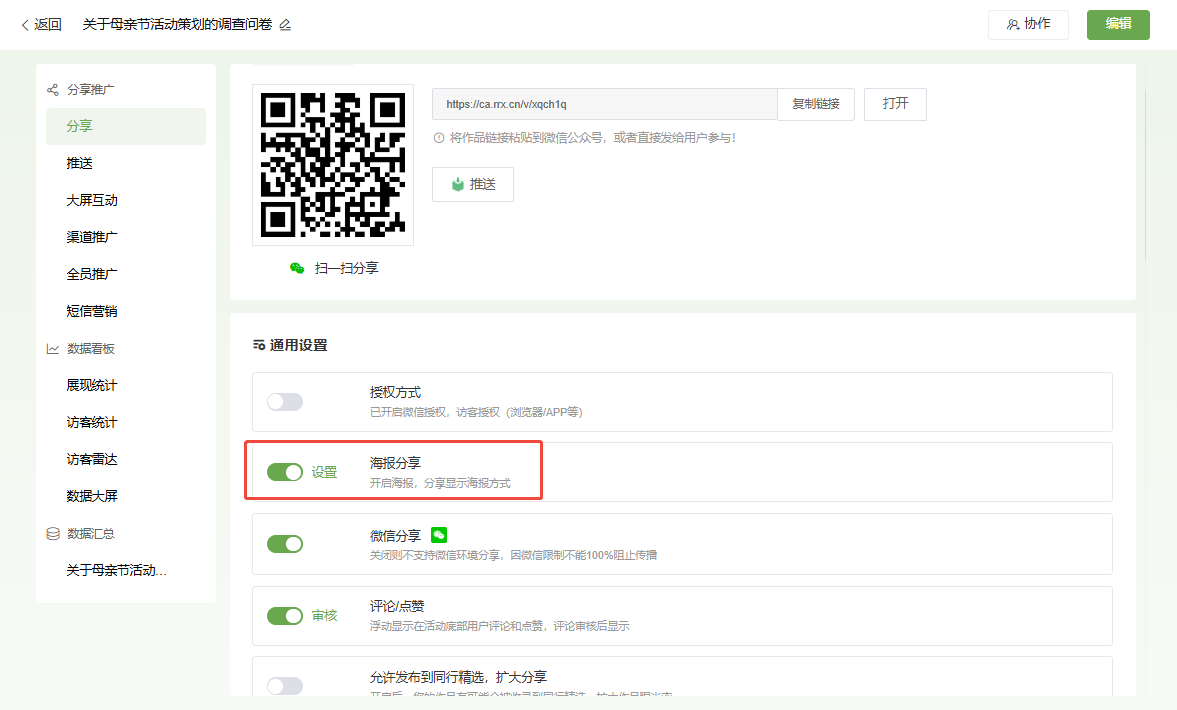The width and height of the screenshot is (1177, 710).
Task: Click the 通用设置 section icon
Action: click(259, 345)
